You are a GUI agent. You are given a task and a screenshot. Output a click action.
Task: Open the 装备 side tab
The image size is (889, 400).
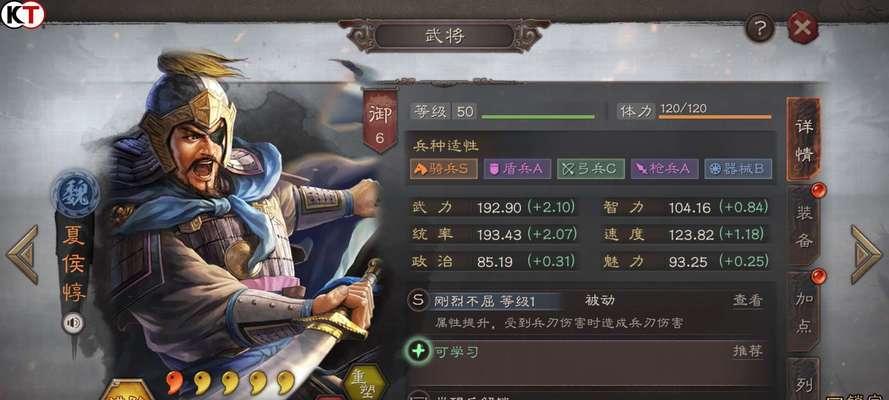click(803, 226)
